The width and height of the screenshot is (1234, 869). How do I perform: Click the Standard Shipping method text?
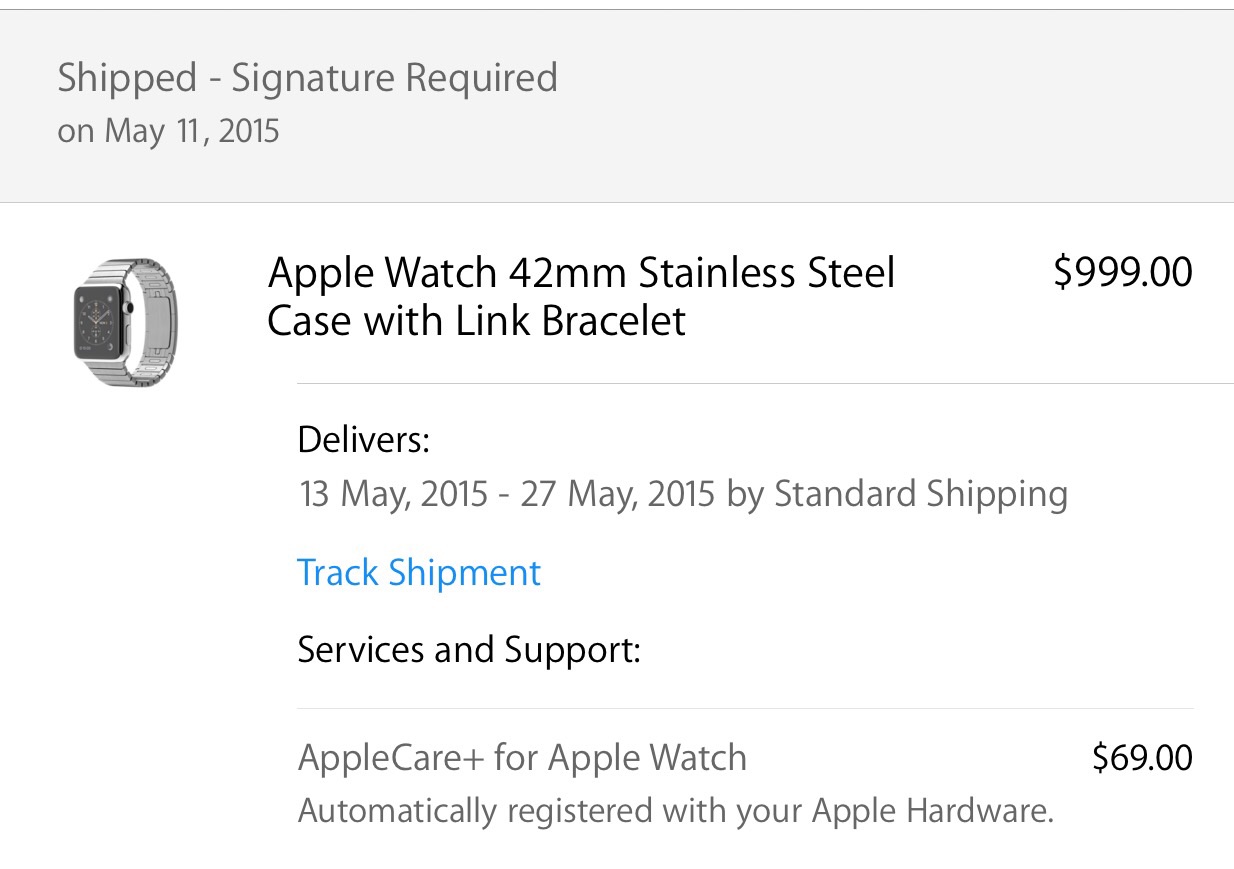(921, 494)
